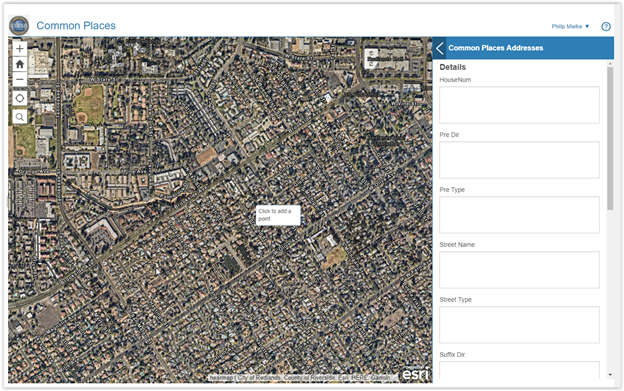The image size is (624, 391).
Task: Open the map search tool
Action: pyautogui.click(x=20, y=117)
